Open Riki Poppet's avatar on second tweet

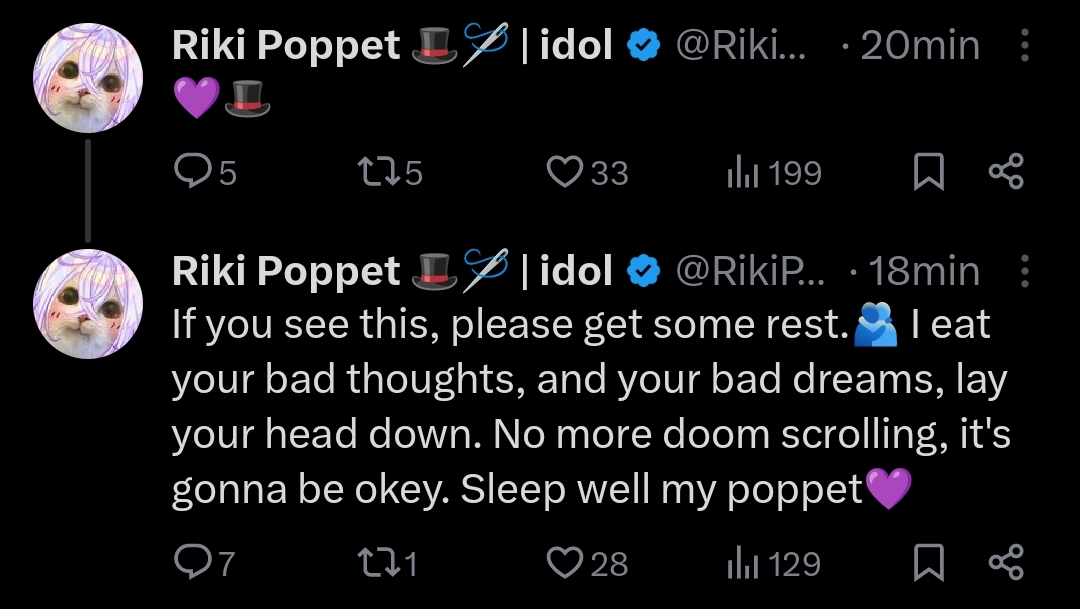[88, 304]
